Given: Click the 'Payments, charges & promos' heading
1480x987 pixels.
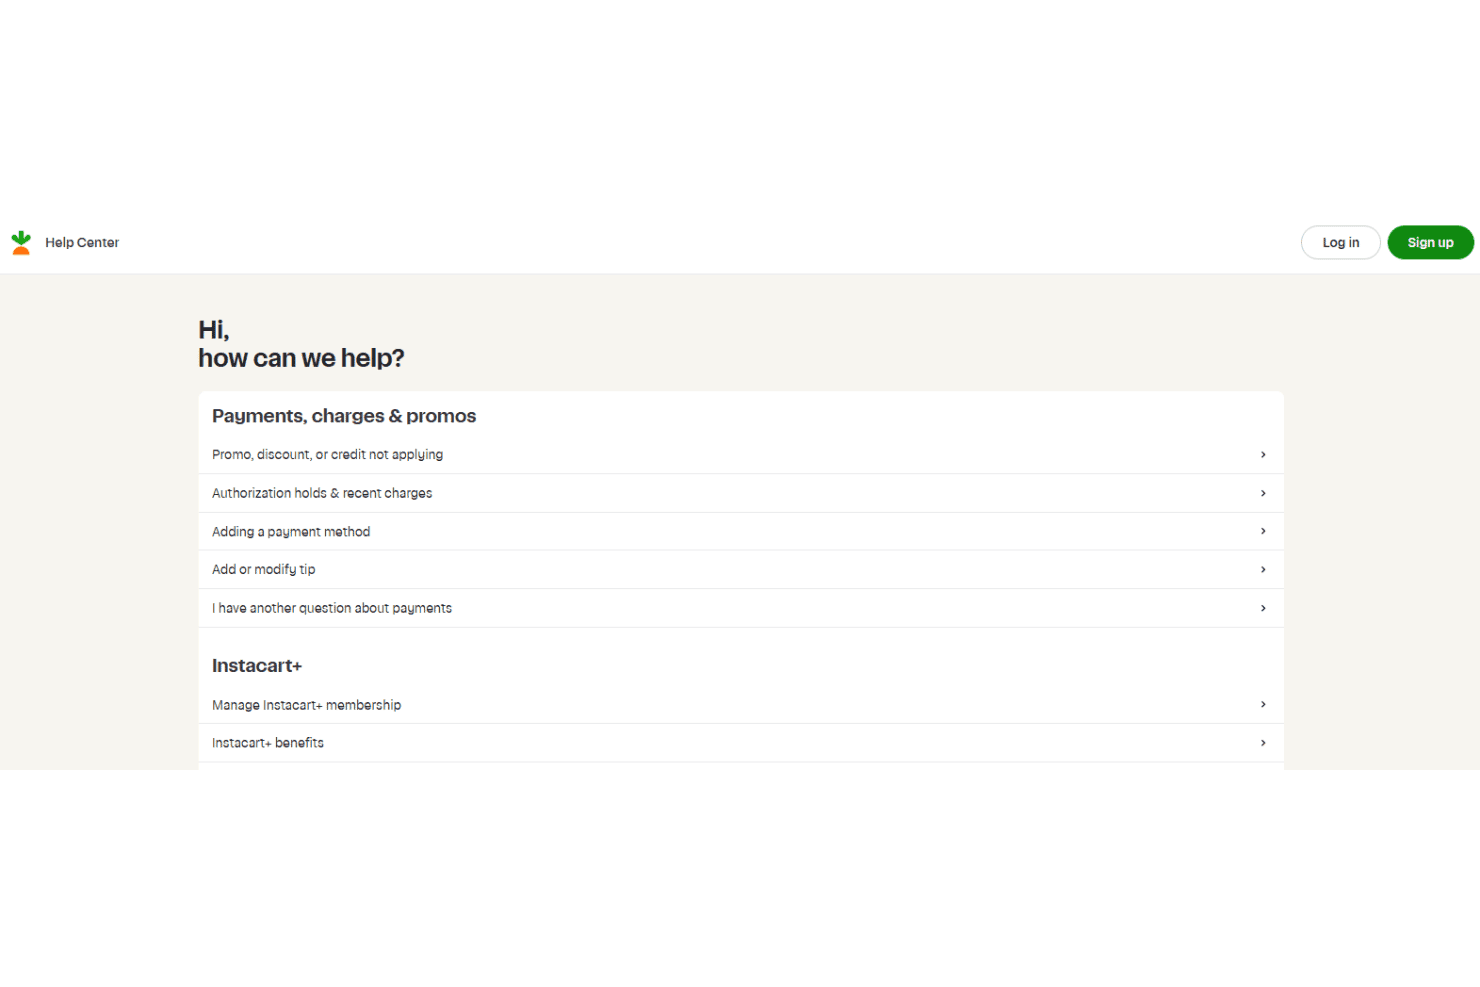Looking at the screenshot, I should [344, 416].
